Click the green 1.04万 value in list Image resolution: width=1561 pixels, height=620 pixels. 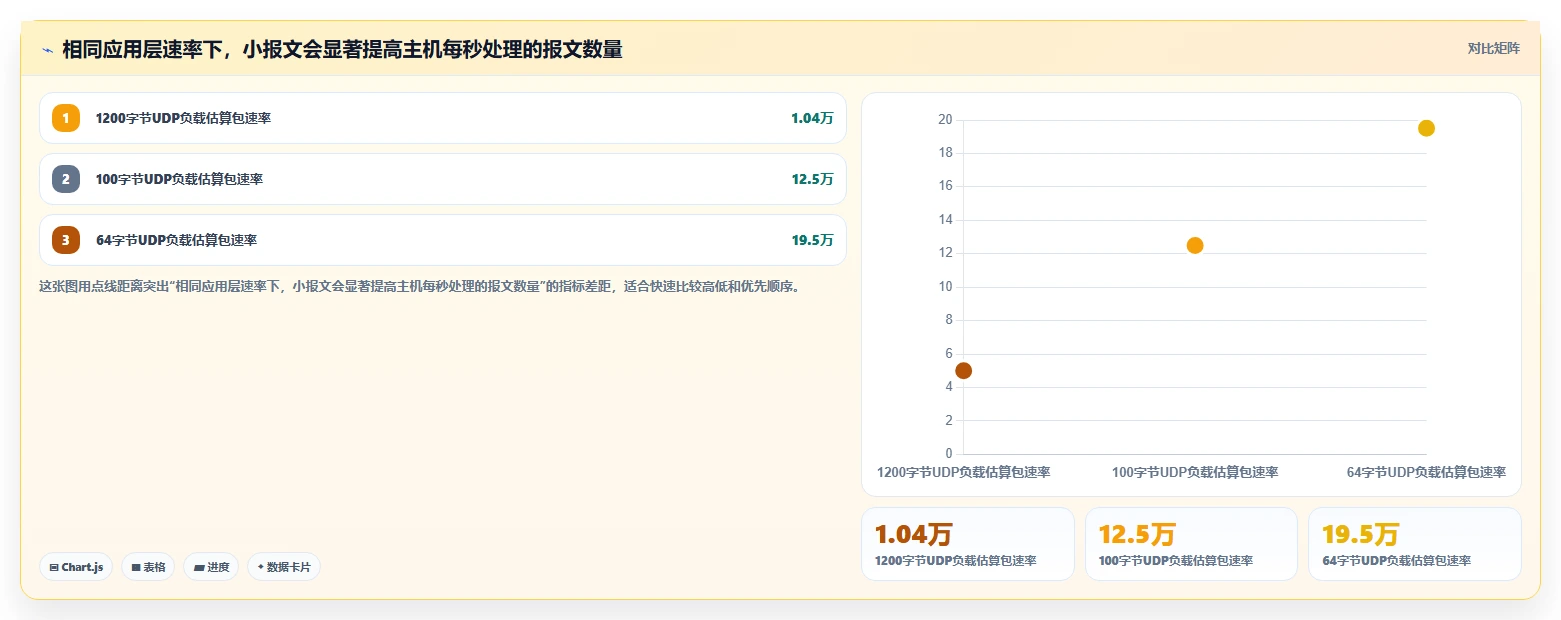click(x=812, y=118)
